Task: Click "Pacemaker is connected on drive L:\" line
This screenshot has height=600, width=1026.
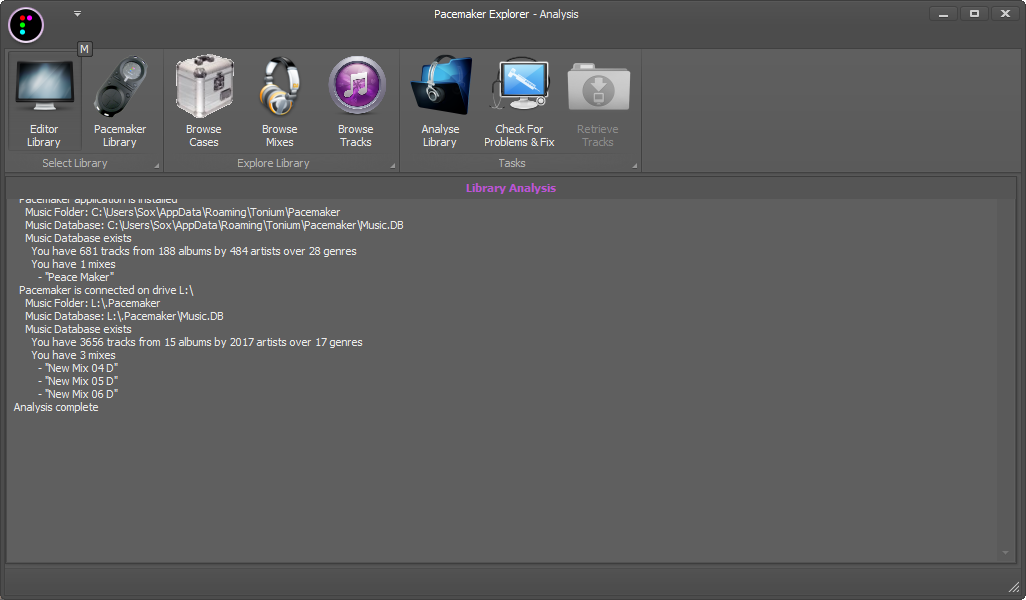Action: 106,290
